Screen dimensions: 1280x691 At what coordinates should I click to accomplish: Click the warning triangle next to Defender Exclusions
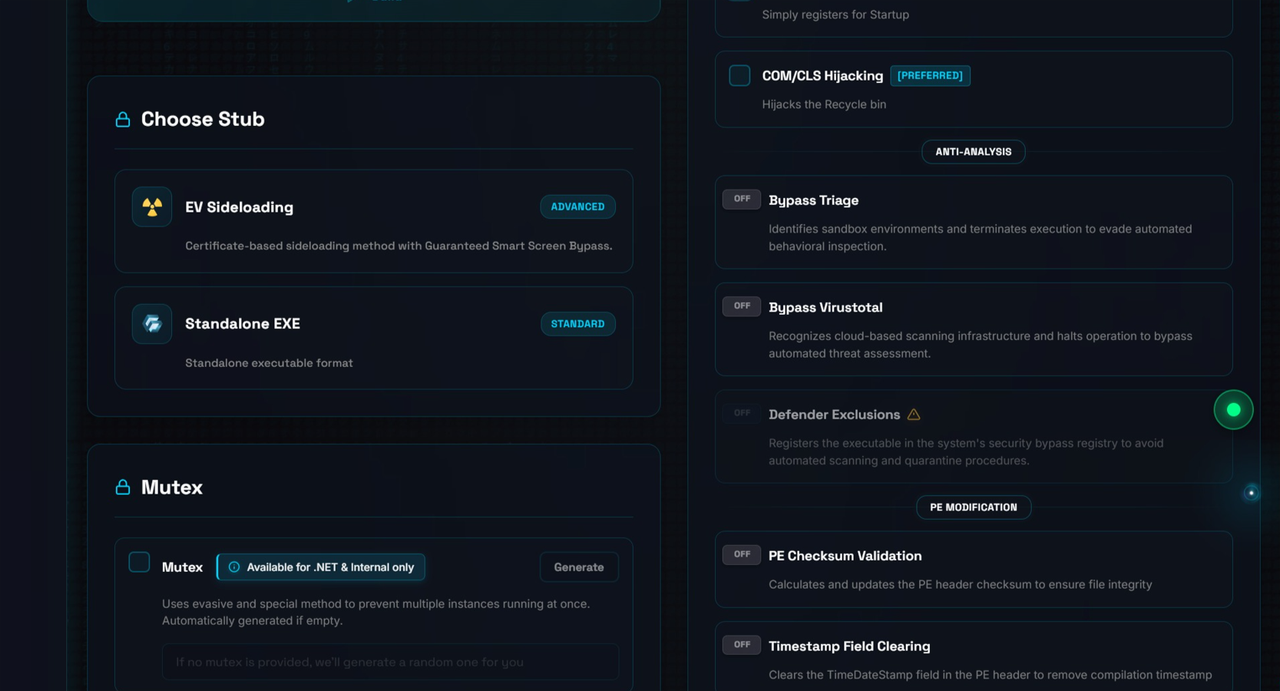click(914, 414)
